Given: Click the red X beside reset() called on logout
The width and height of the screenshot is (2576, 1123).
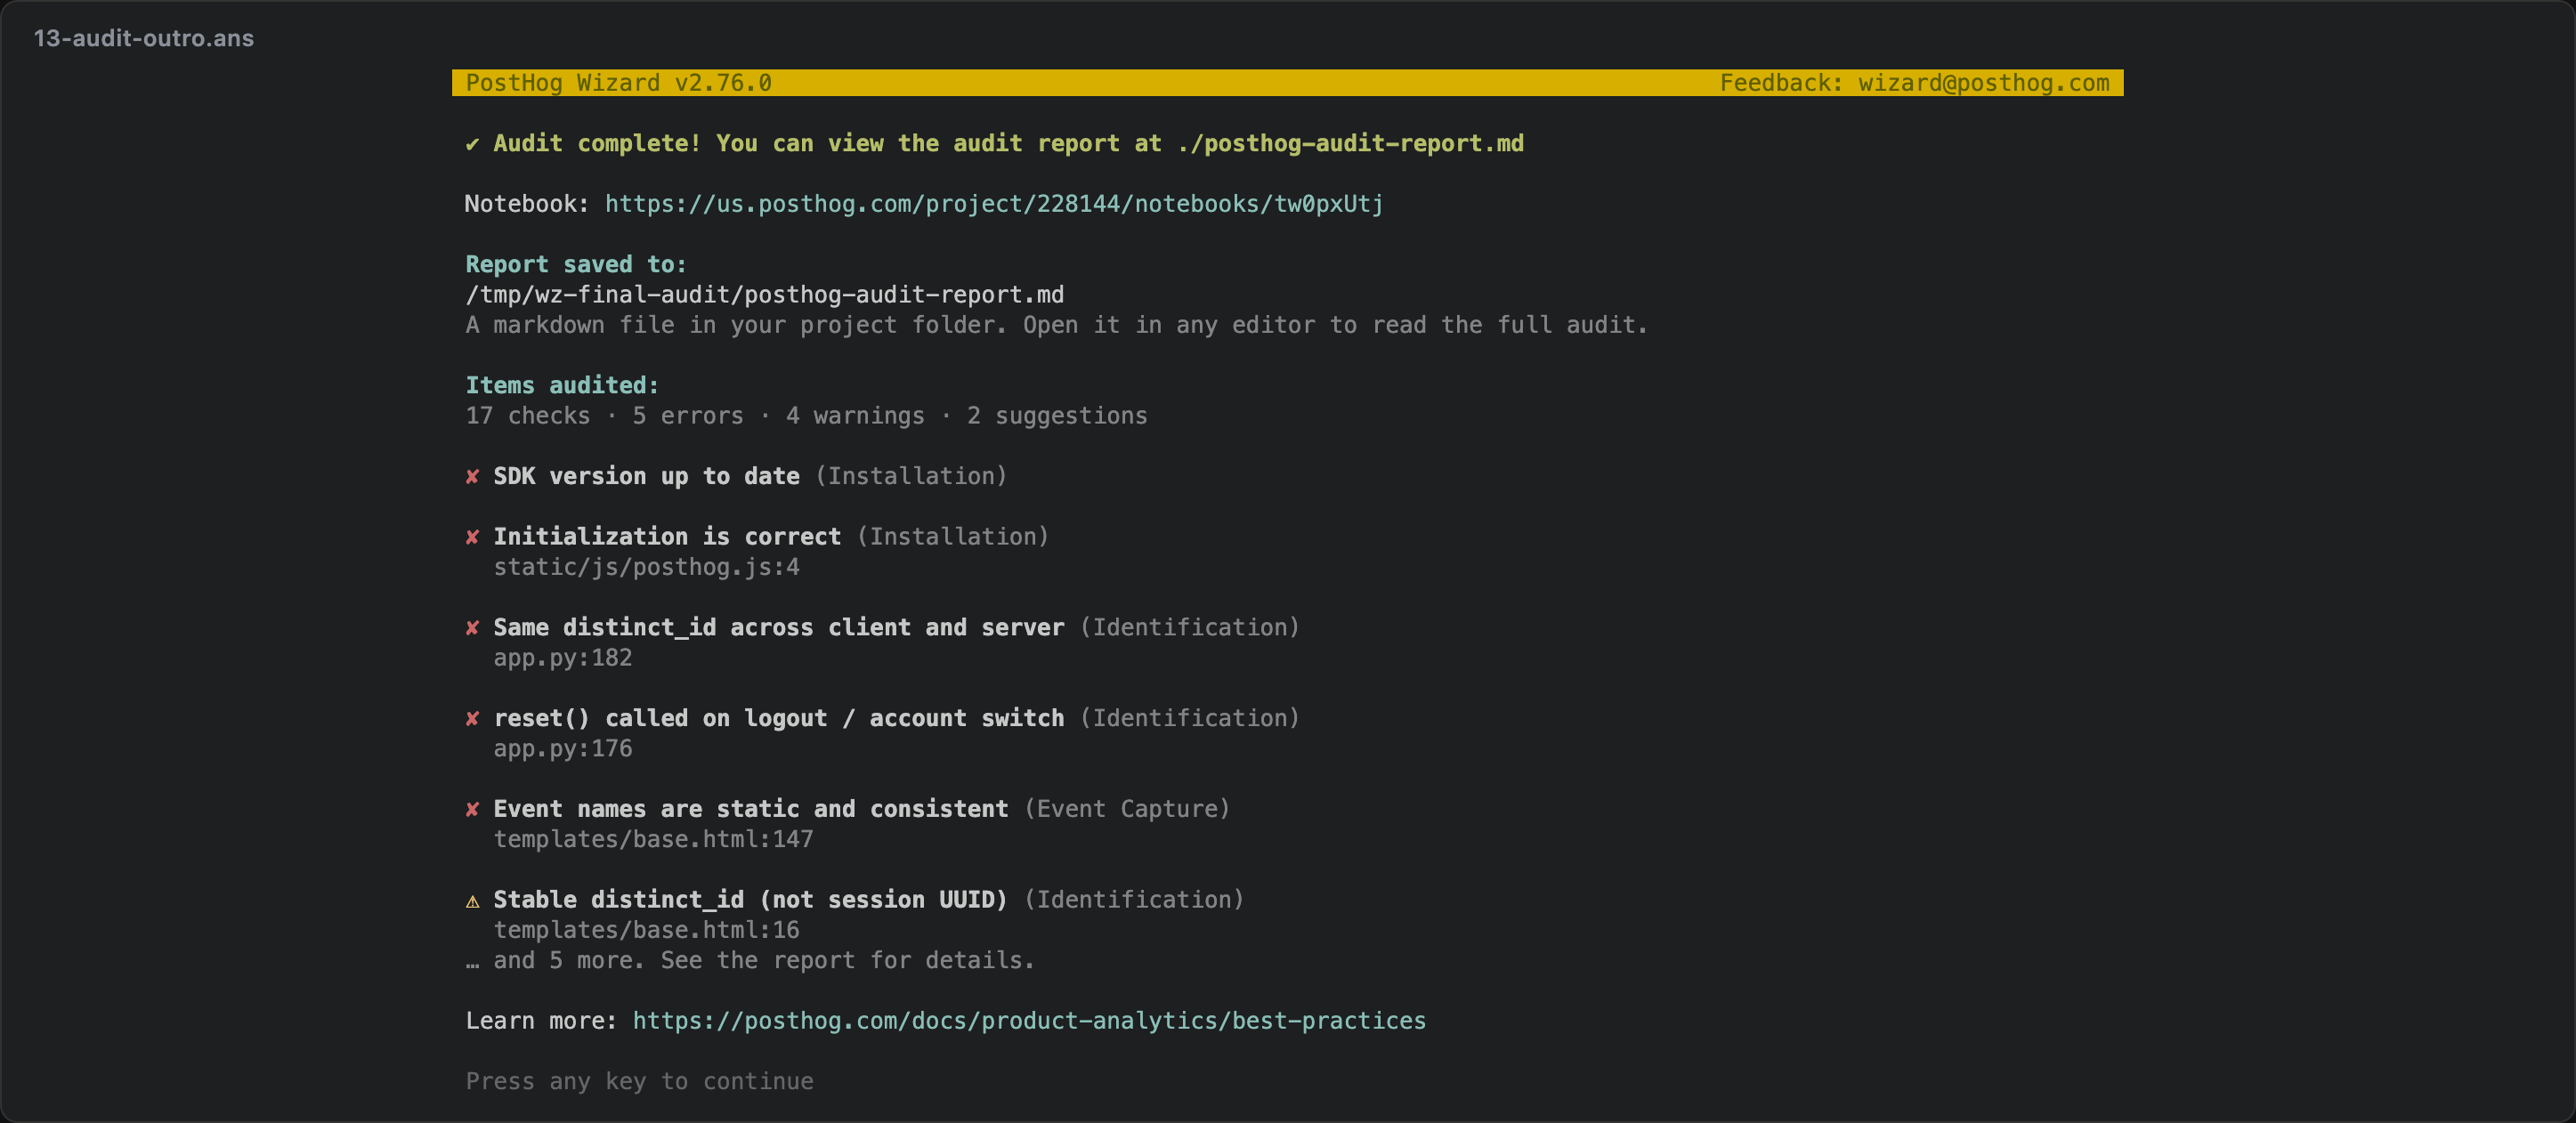Looking at the screenshot, I should point(472,719).
